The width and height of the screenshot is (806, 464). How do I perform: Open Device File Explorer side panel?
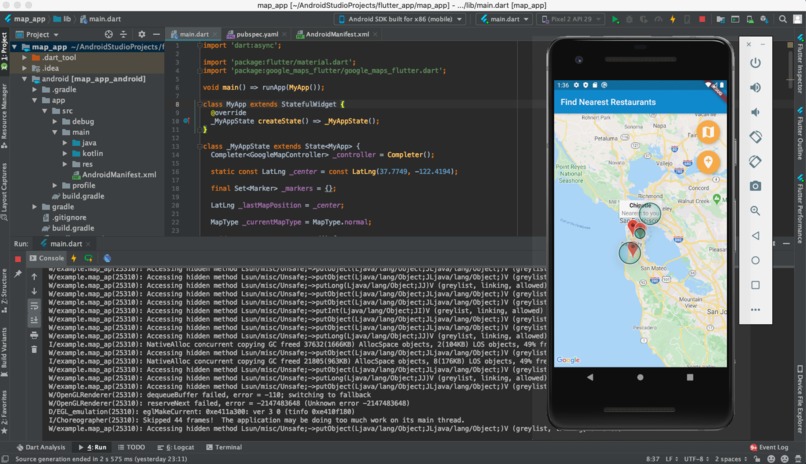(800, 400)
